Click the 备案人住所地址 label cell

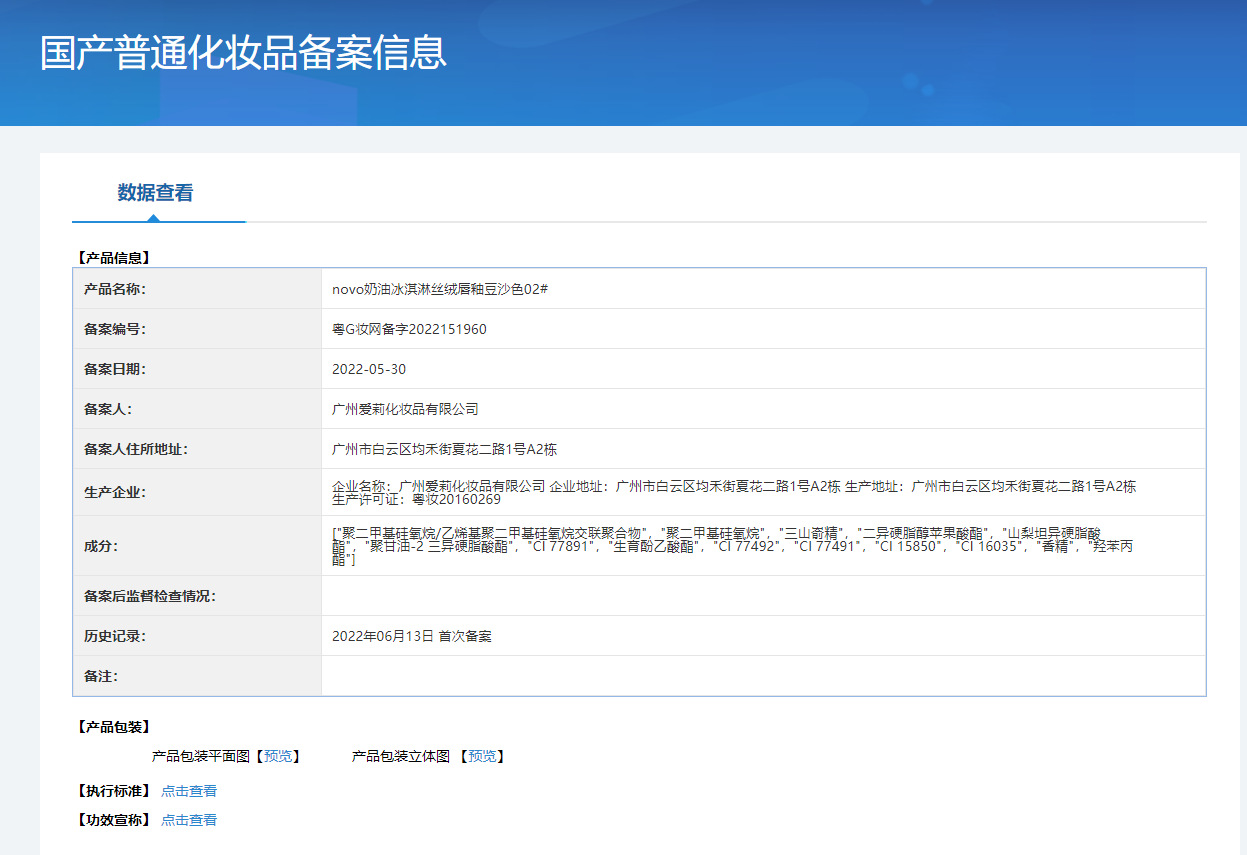click(197, 449)
